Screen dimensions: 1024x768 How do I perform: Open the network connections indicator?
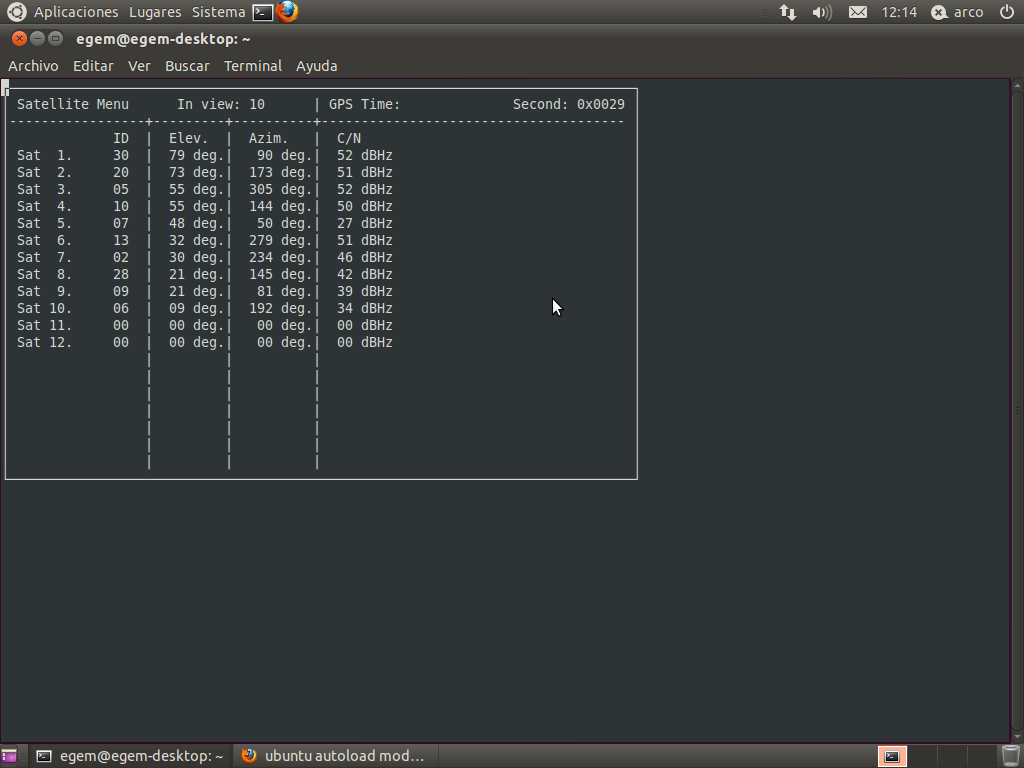click(788, 12)
